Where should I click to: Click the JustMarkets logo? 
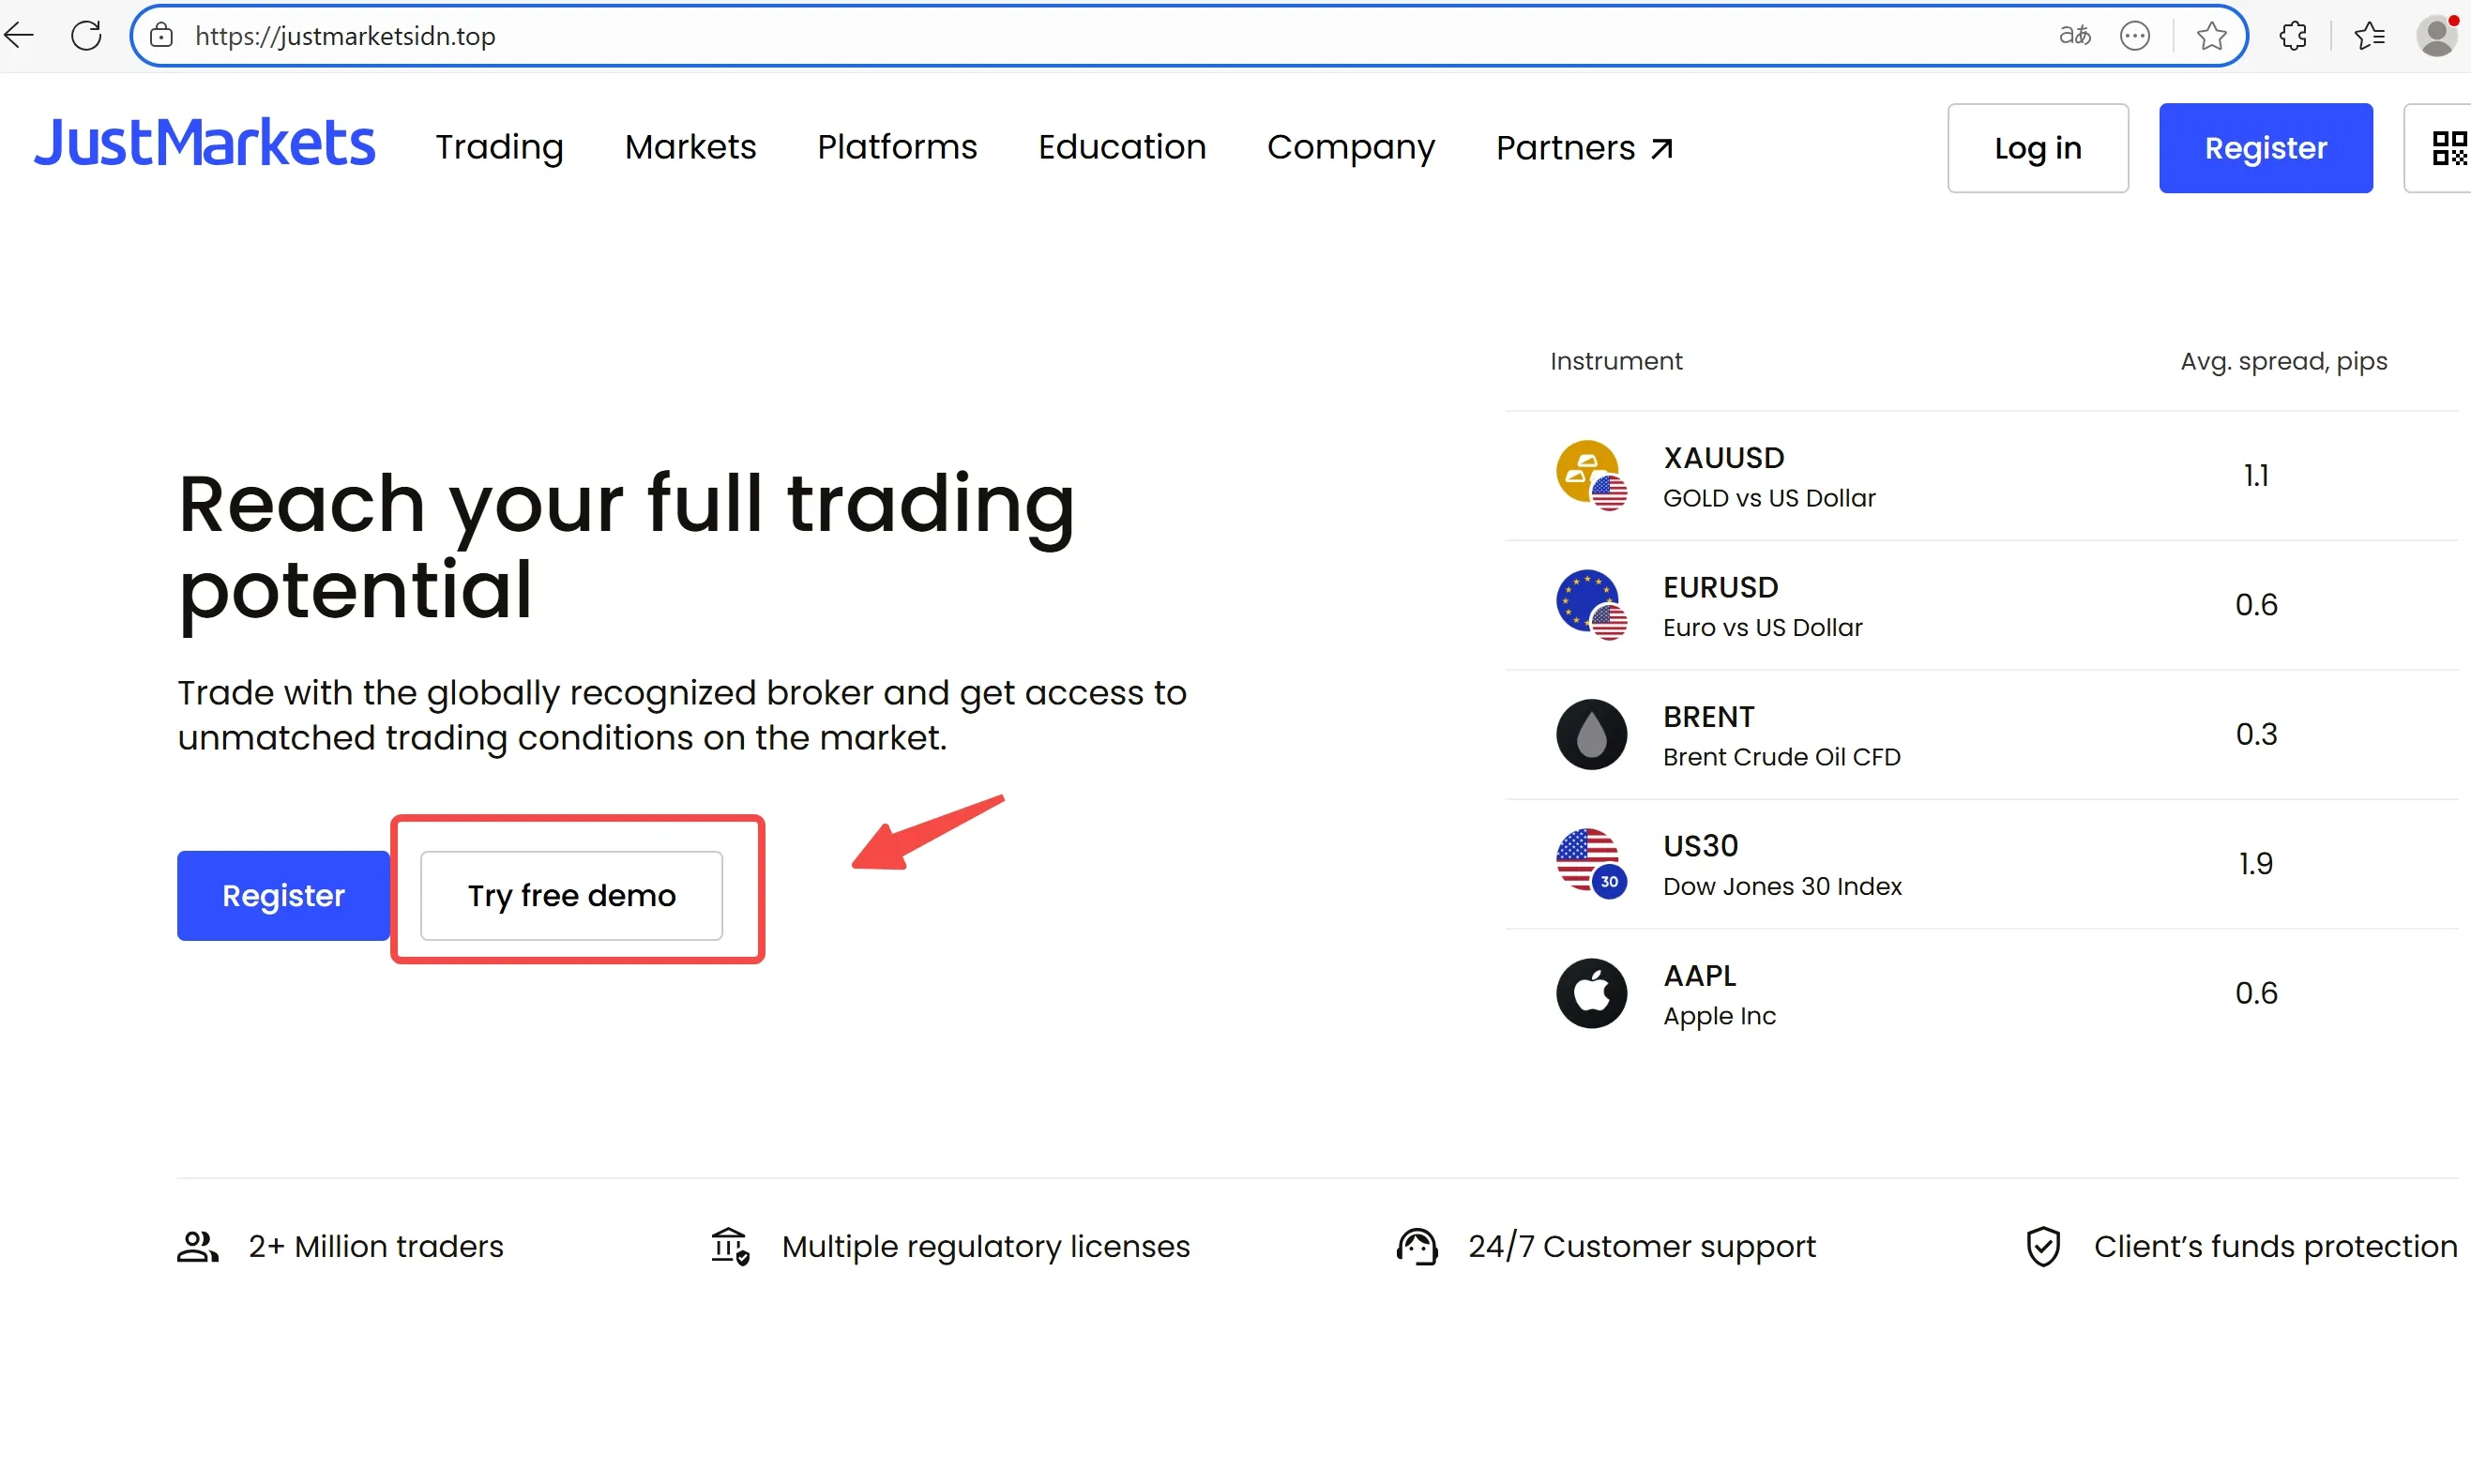pos(205,143)
